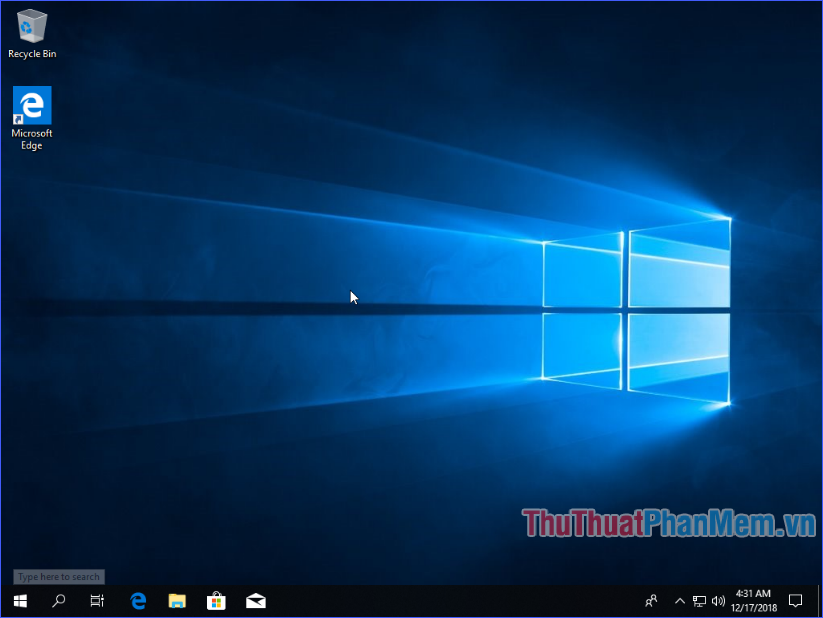Image resolution: width=823 pixels, height=618 pixels.
Task: Launch the Microsoft Store app
Action: 216,601
